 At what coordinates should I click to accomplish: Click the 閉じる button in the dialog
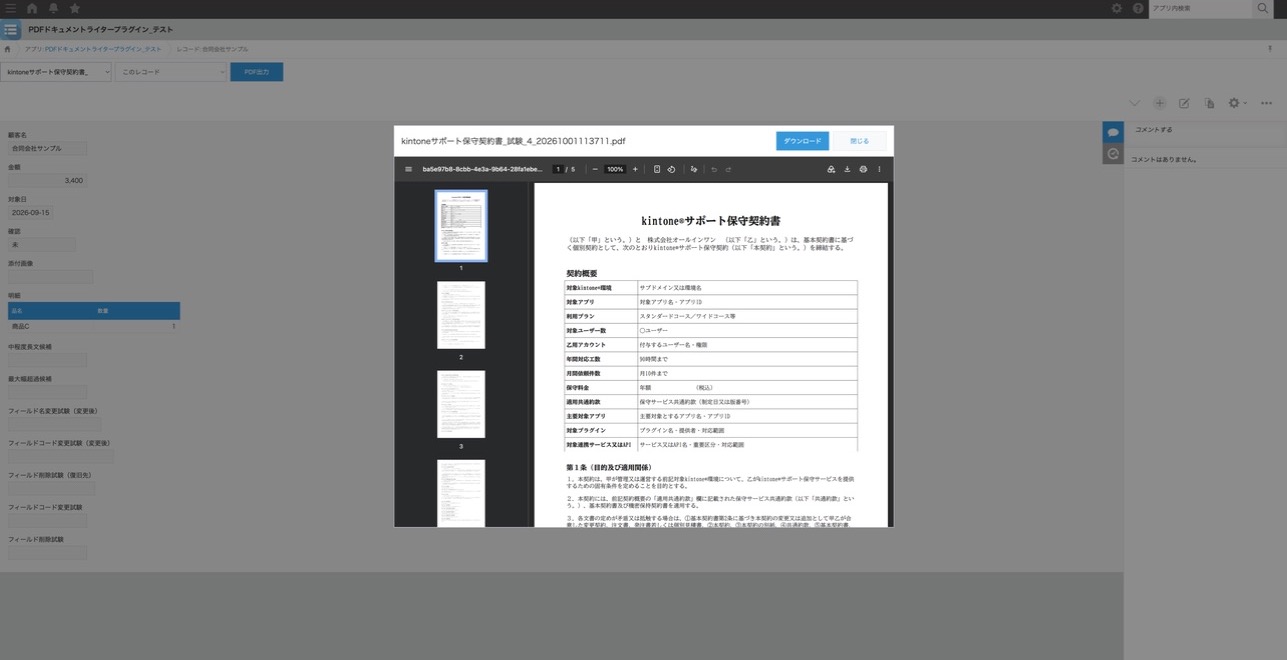click(x=860, y=141)
